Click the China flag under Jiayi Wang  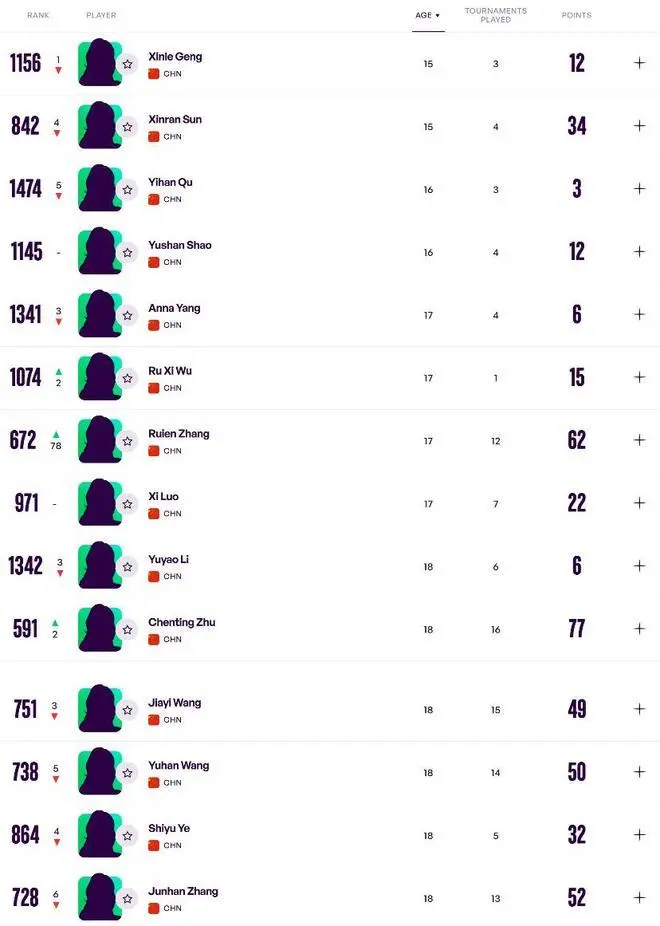tap(154, 719)
